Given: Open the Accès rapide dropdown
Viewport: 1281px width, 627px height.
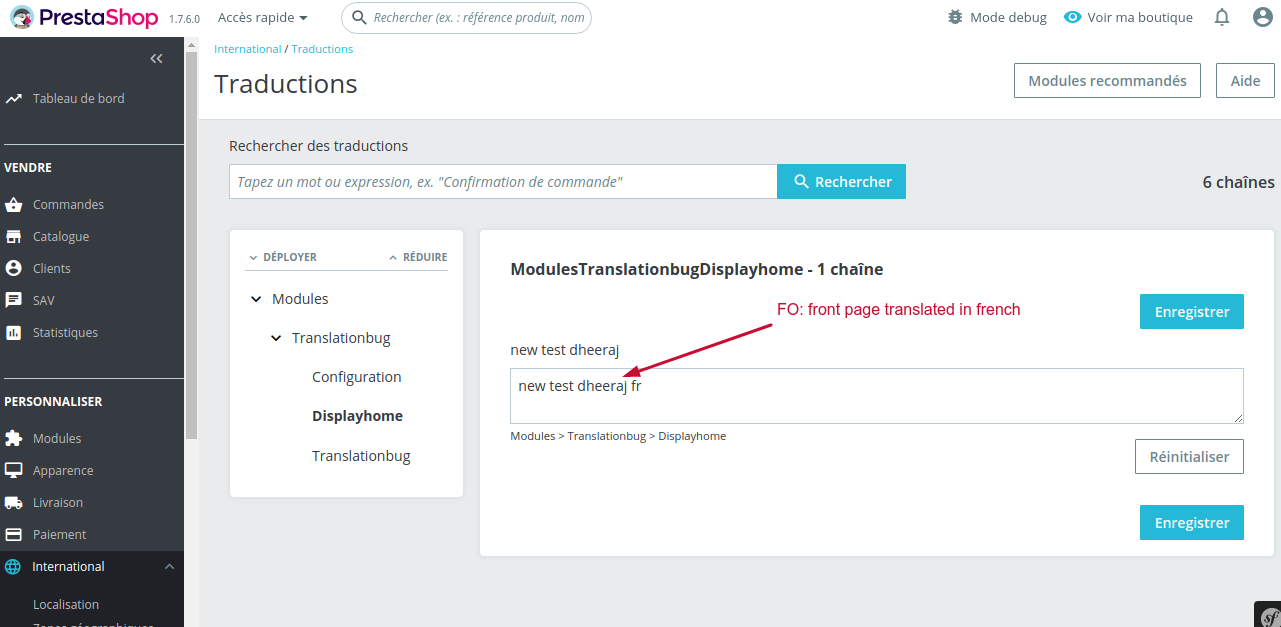Looking at the screenshot, I should click(262, 17).
